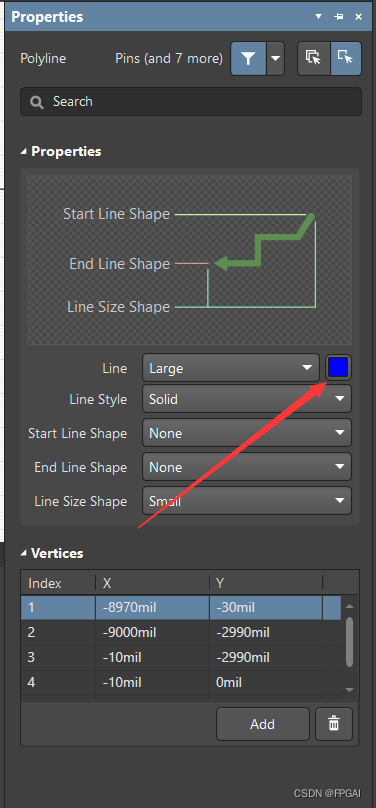Open the Line Style Solid dropdown
Screen dimensions: 376x808
[x=247, y=399]
